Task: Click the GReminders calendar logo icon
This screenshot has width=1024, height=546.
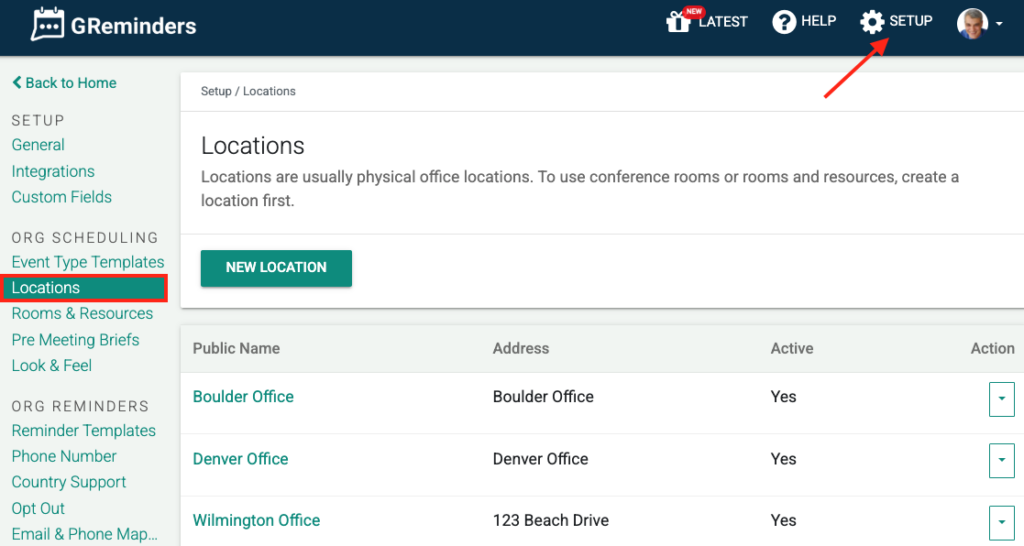Action: [47, 25]
